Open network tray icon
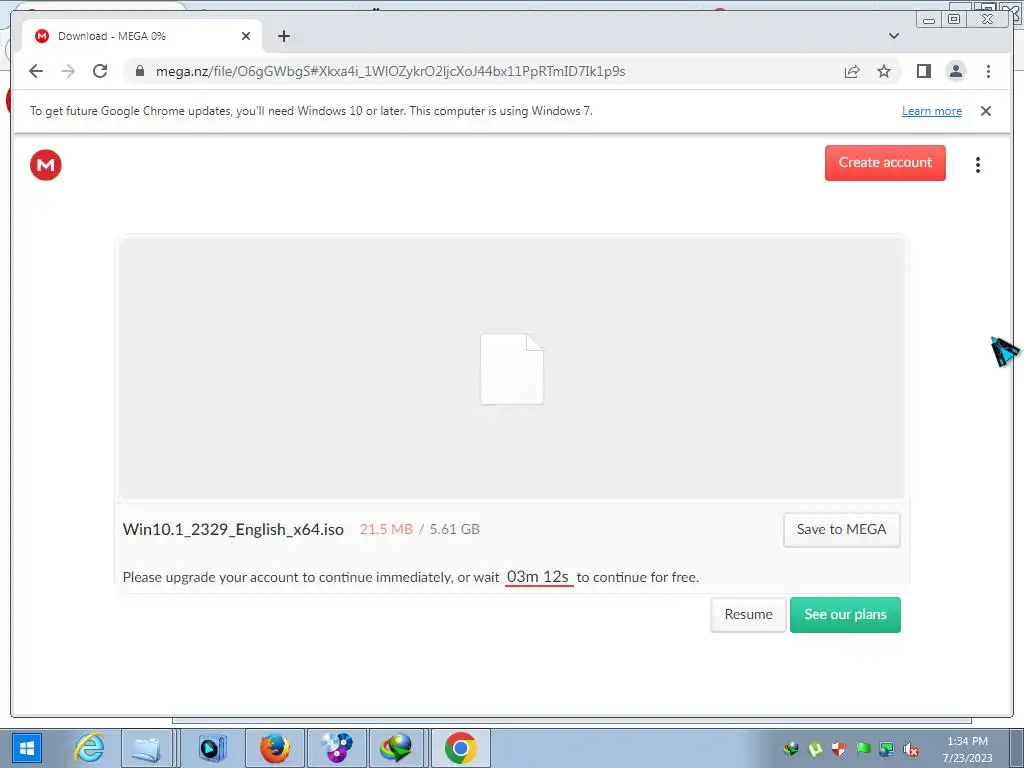 coord(886,749)
